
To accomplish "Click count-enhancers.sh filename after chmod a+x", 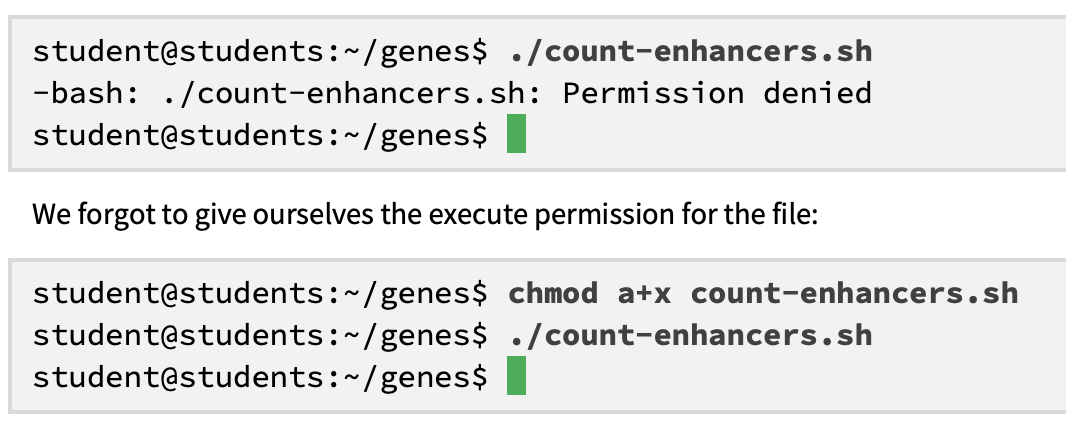I will coord(854,294).
